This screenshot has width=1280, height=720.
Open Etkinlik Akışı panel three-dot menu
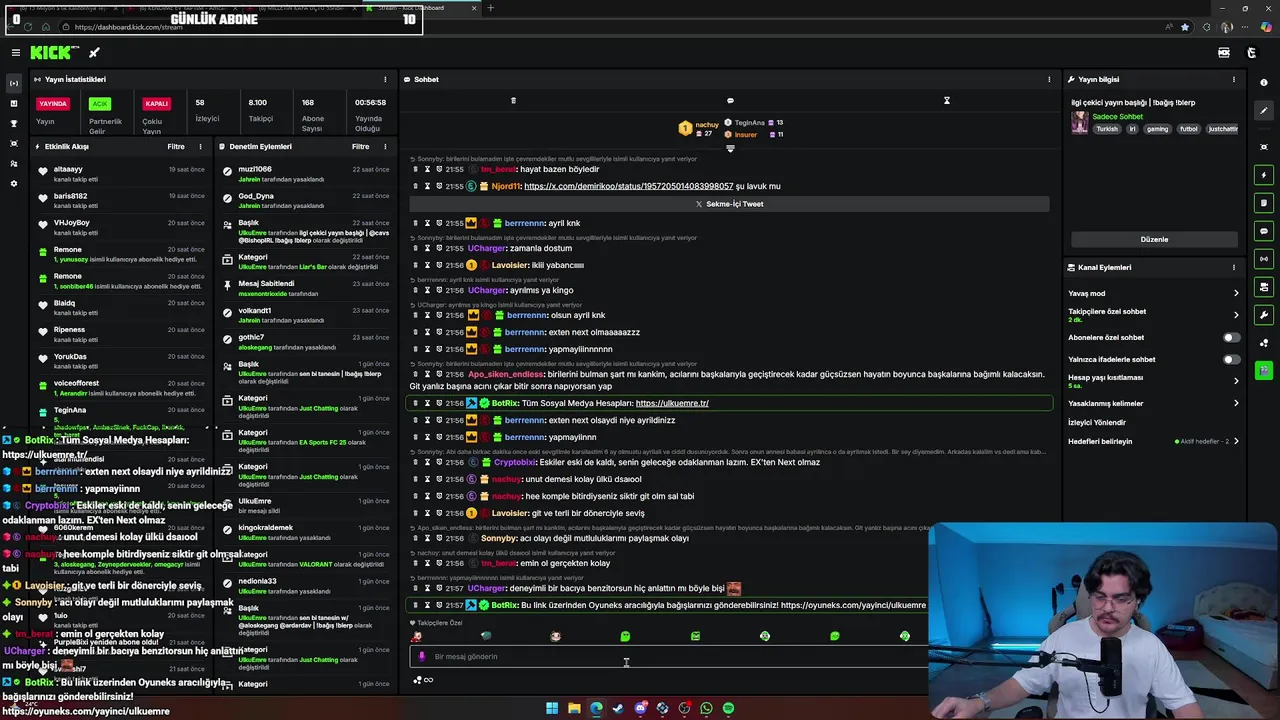pyautogui.click(x=200, y=146)
